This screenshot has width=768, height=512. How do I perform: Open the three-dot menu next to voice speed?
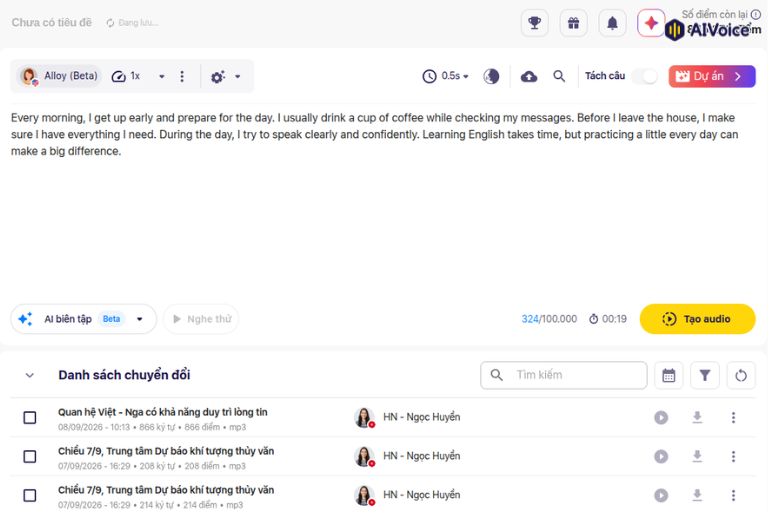click(182, 76)
